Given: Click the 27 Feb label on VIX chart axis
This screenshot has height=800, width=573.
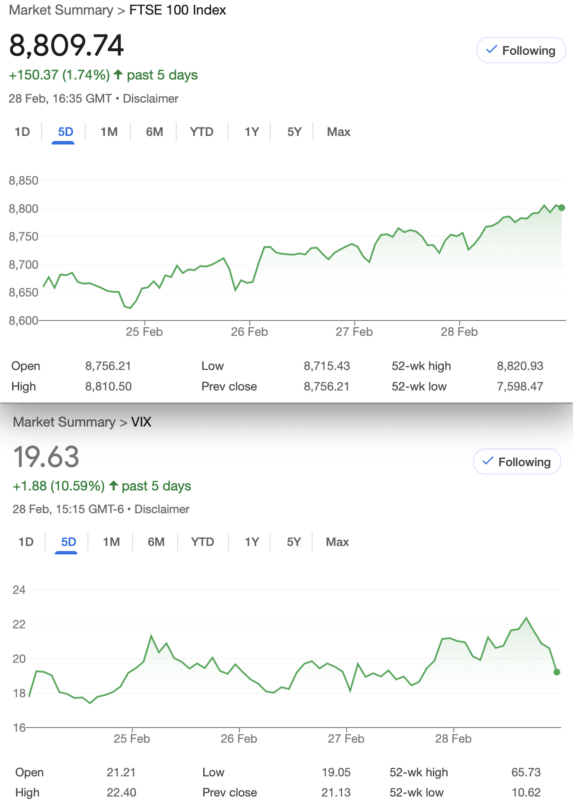Looking at the screenshot, I should coord(346,739).
